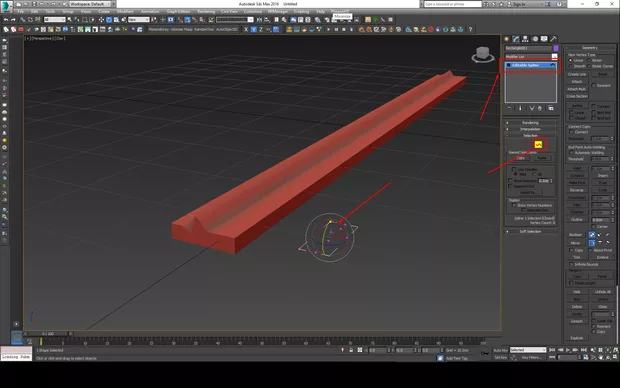This screenshot has height=388, width=620.
Task: Open the Edit menu
Action: coord(35,11)
